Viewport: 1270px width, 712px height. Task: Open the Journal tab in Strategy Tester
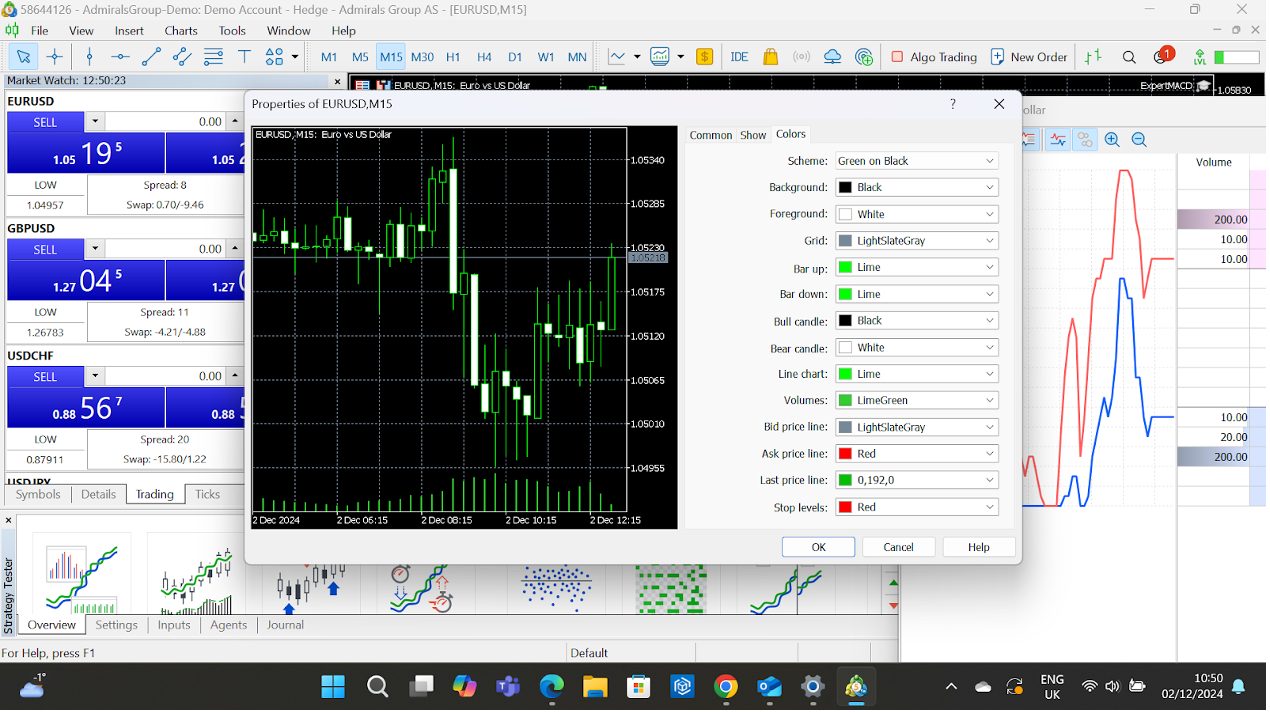285,625
